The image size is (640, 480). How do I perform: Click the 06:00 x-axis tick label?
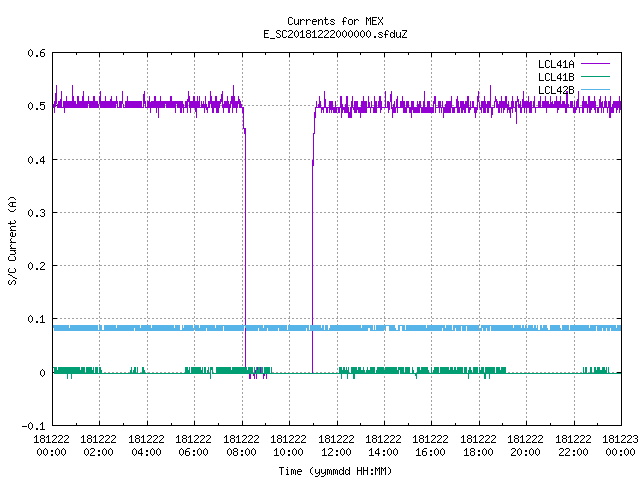pyautogui.click(x=193, y=446)
